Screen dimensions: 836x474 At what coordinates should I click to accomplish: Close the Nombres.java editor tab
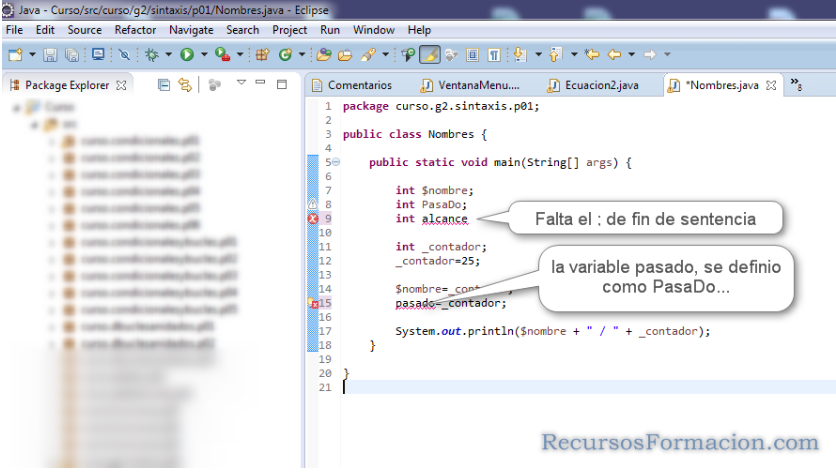[x=771, y=85]
